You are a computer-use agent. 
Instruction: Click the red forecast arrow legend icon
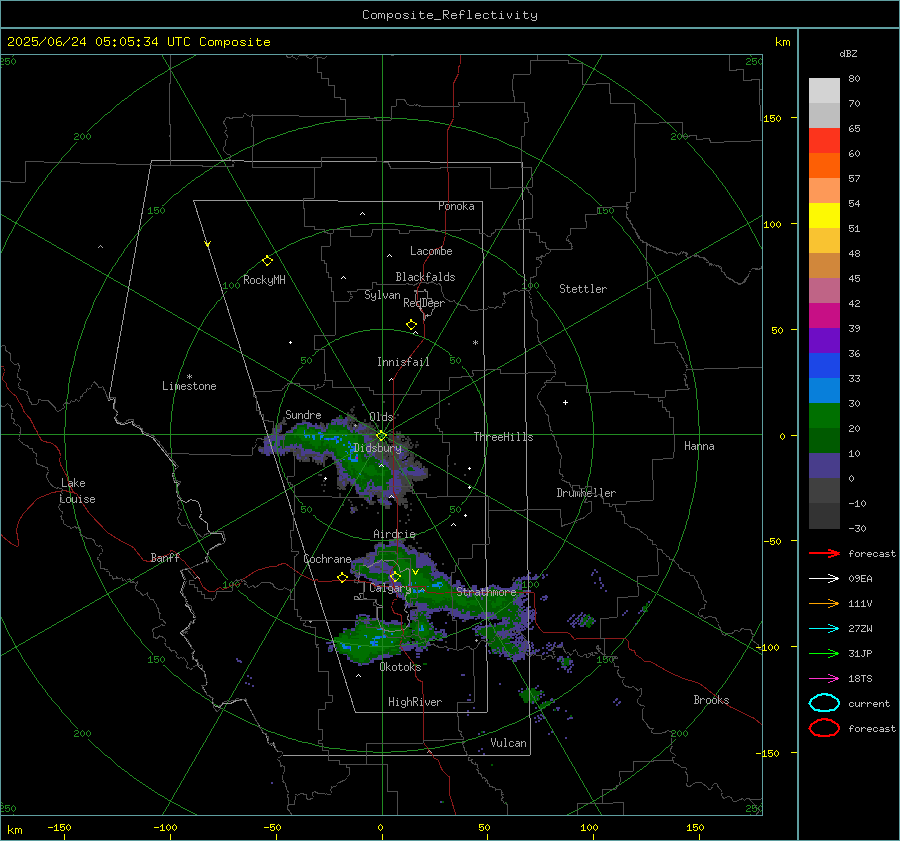click(x=824, y=553)
